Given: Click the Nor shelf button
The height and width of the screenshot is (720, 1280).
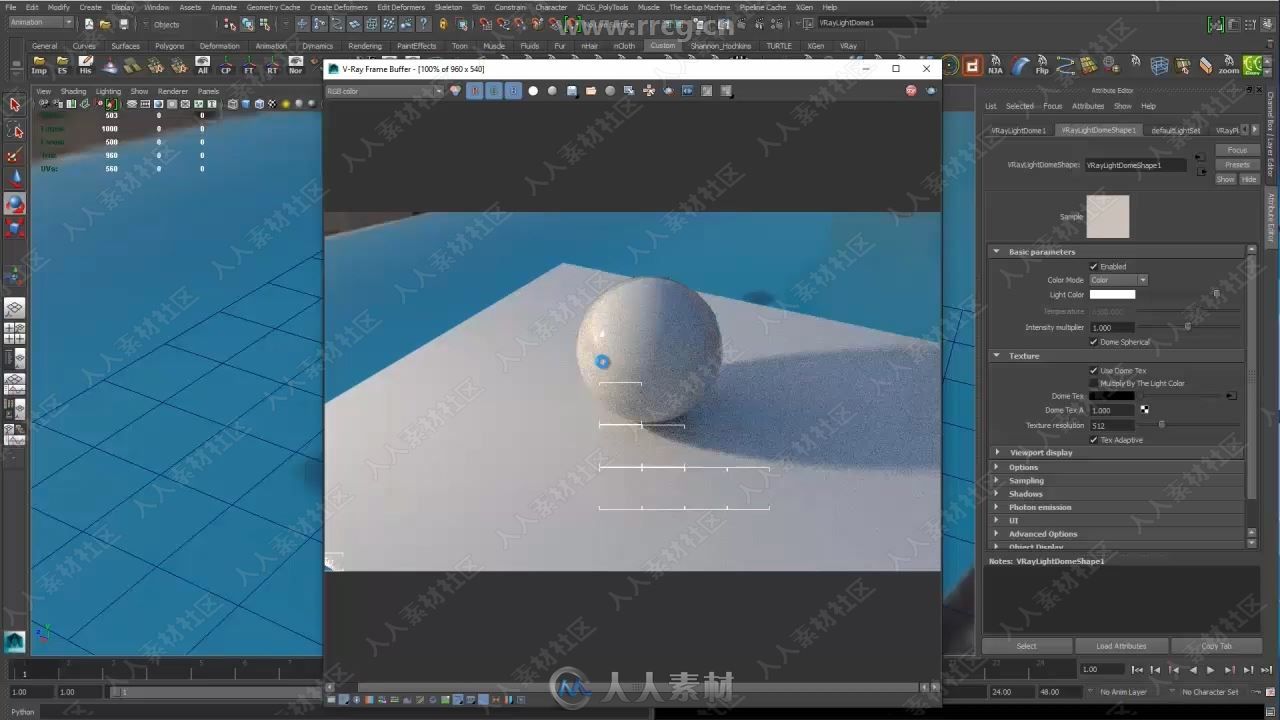Looking at the screenshot, I should point(295,66).
